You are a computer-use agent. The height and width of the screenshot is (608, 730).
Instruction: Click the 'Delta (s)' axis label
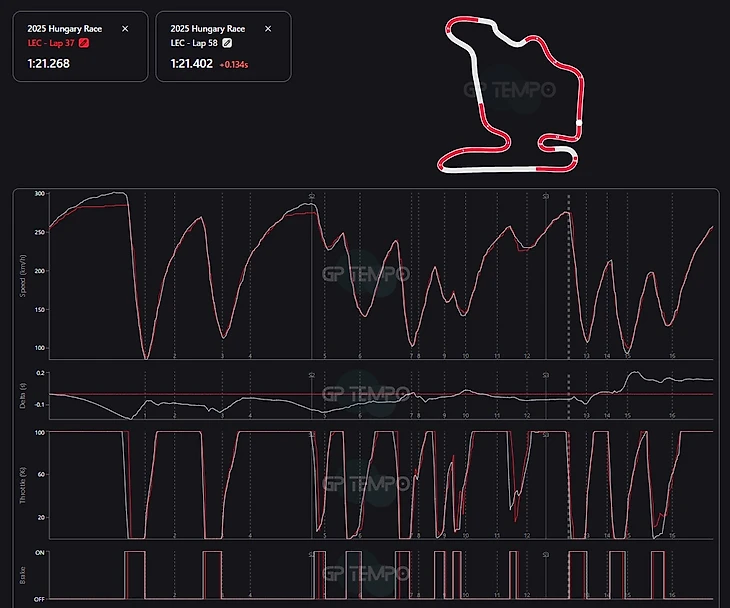tap(23, 396)
